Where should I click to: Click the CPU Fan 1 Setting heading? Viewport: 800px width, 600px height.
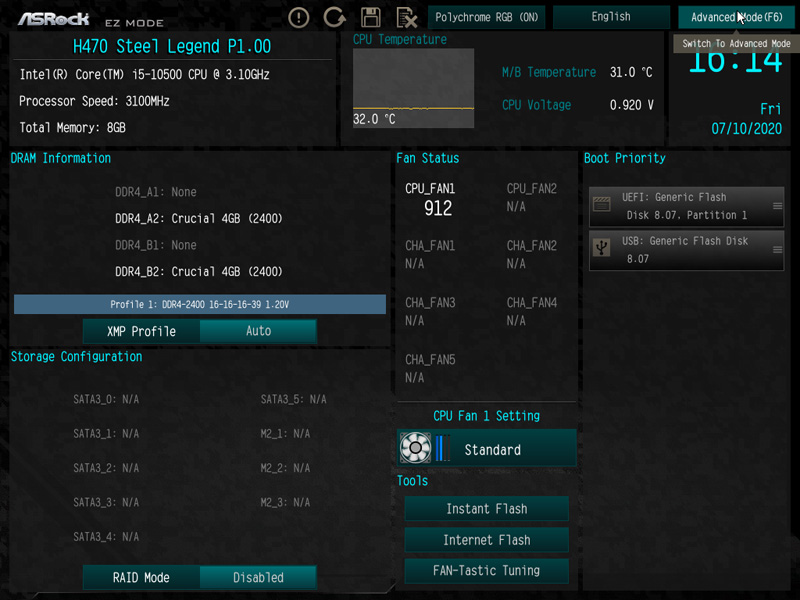tap(486, 416)
